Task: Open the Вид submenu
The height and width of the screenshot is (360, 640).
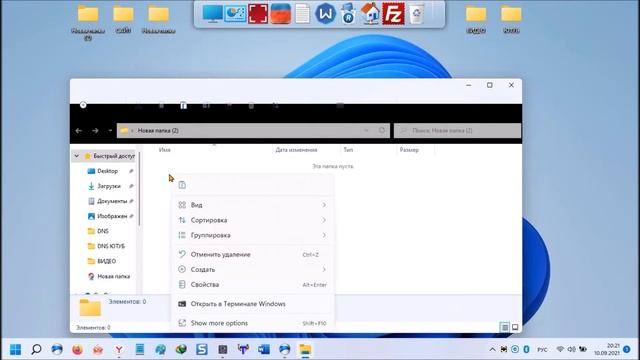Action: click(253, 205)
